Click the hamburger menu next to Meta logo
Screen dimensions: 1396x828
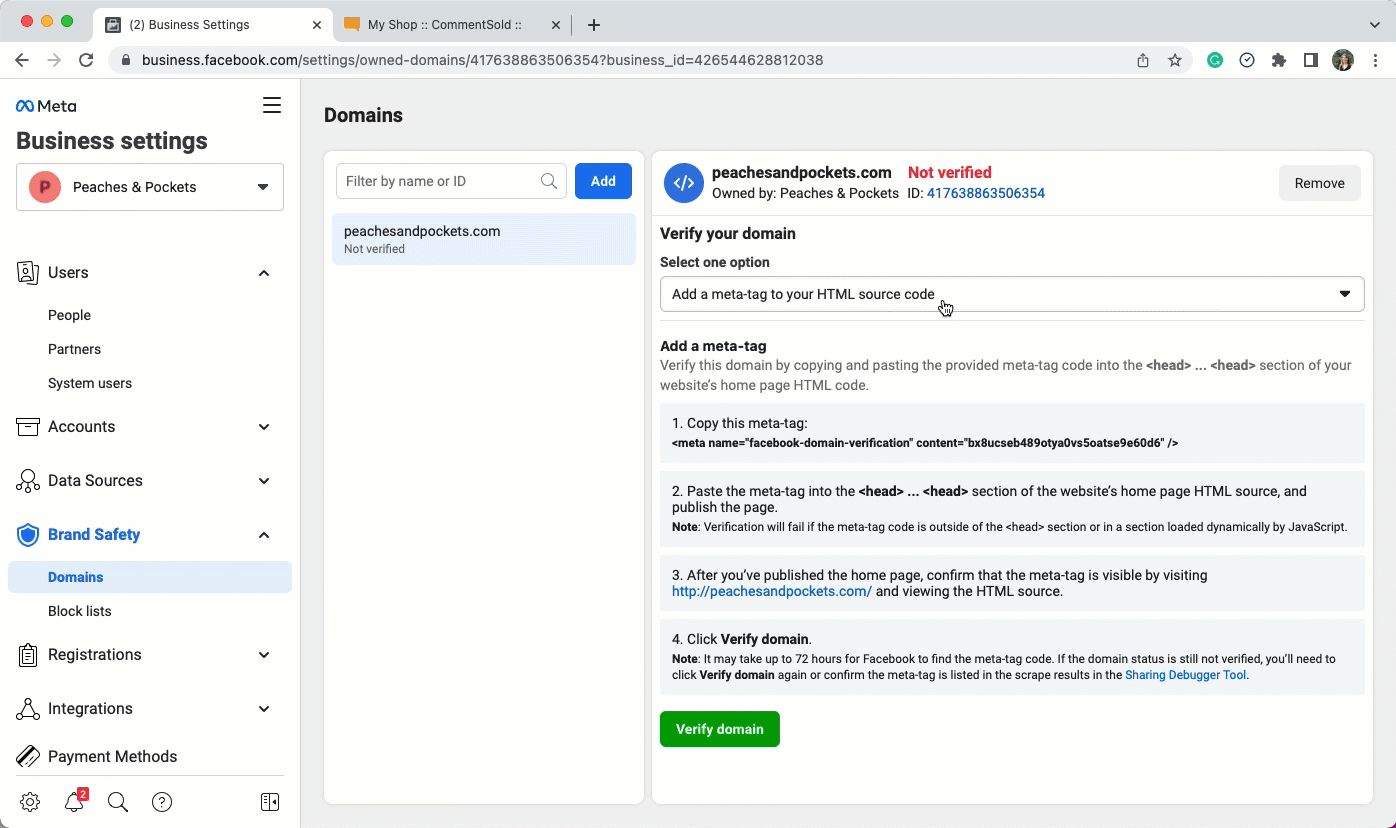pyautogui.click(x=271, y=106)
